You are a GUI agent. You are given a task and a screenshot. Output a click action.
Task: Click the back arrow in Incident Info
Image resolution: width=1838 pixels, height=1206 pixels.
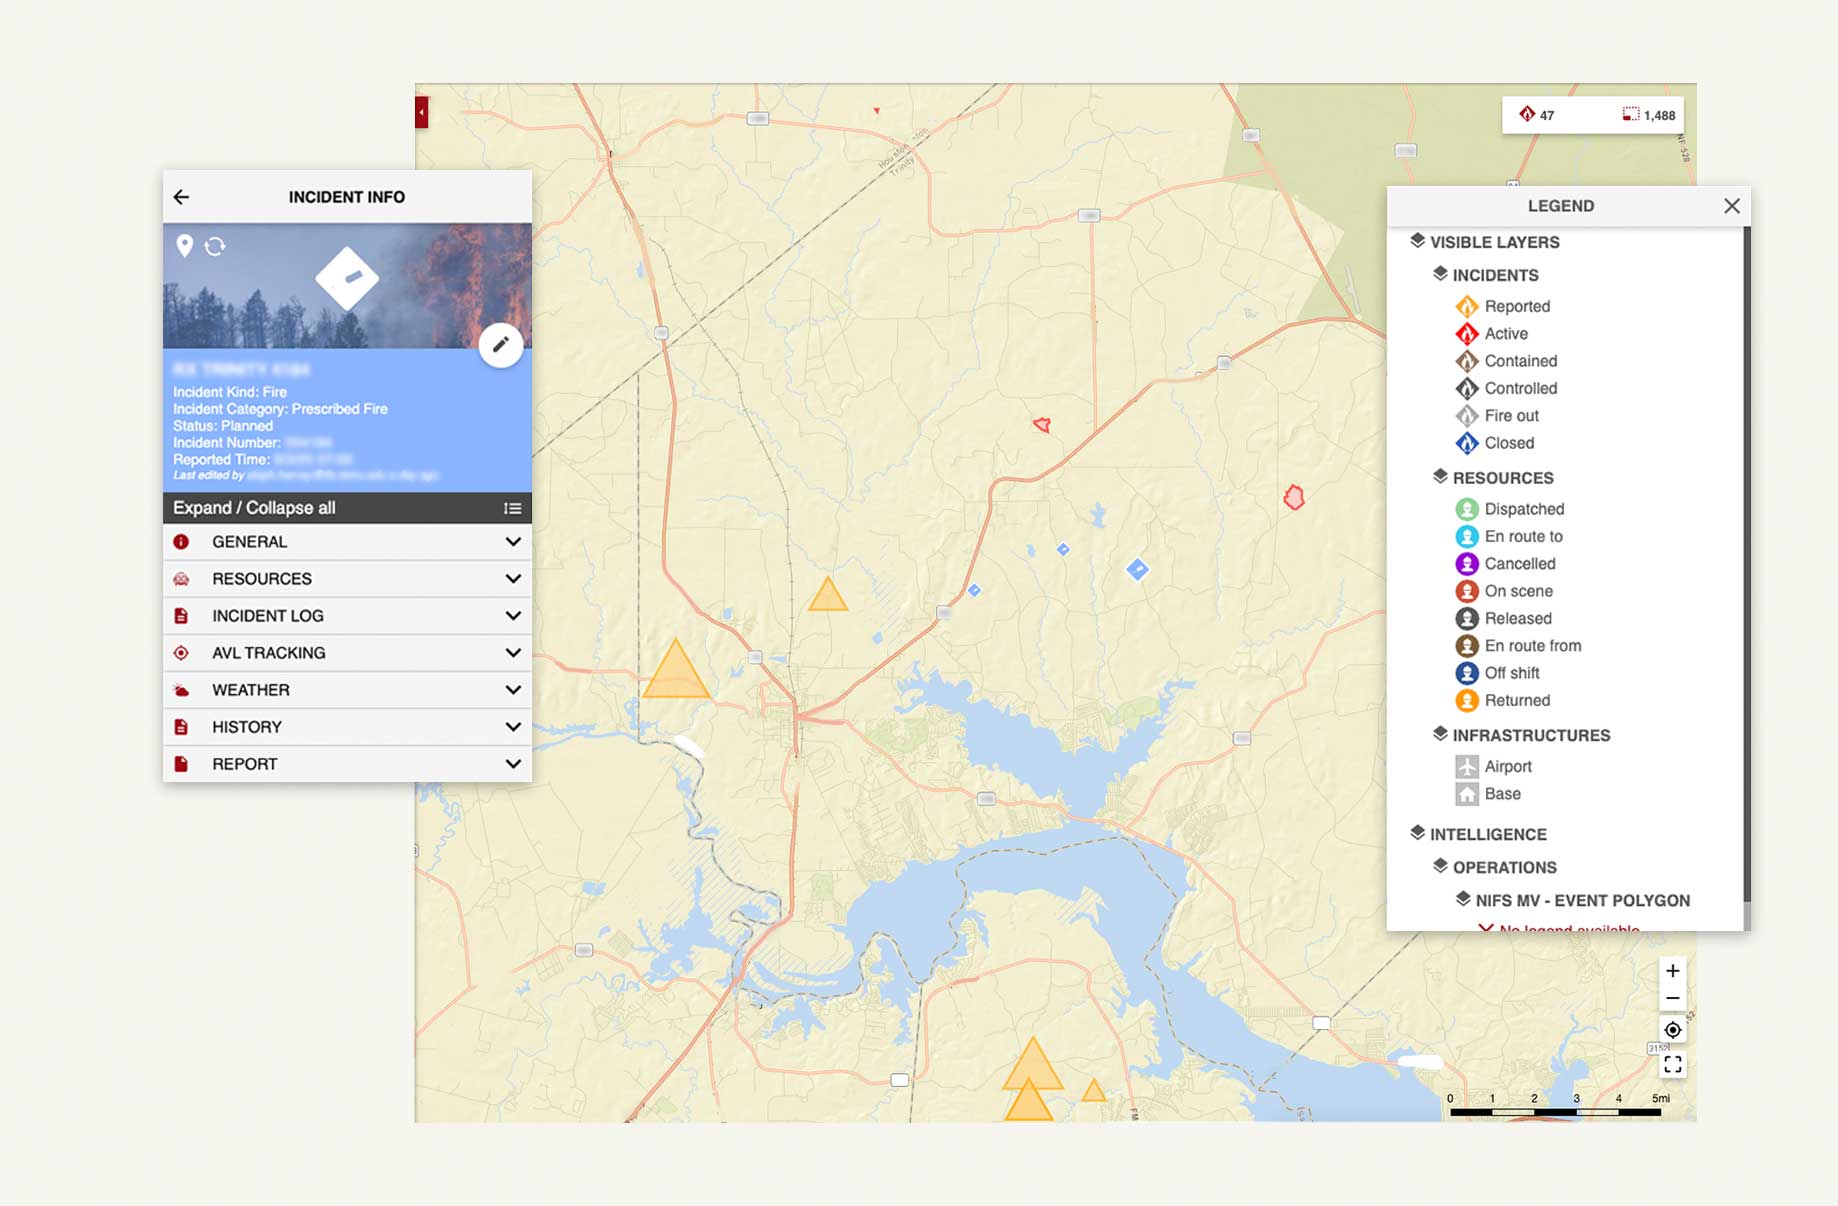181,197
